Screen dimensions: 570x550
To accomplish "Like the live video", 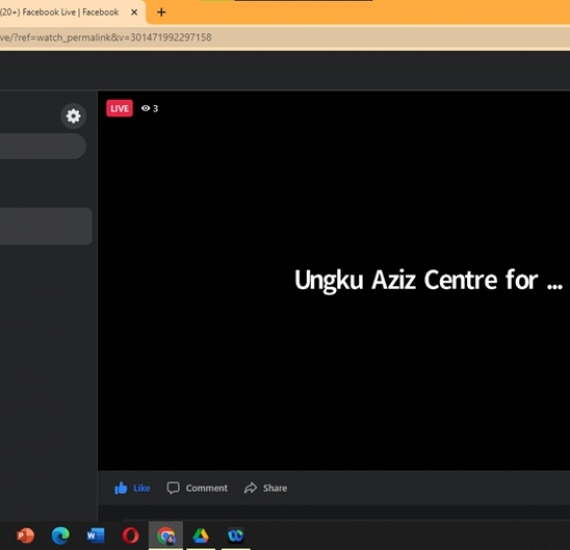I will [x=132, y=488].
